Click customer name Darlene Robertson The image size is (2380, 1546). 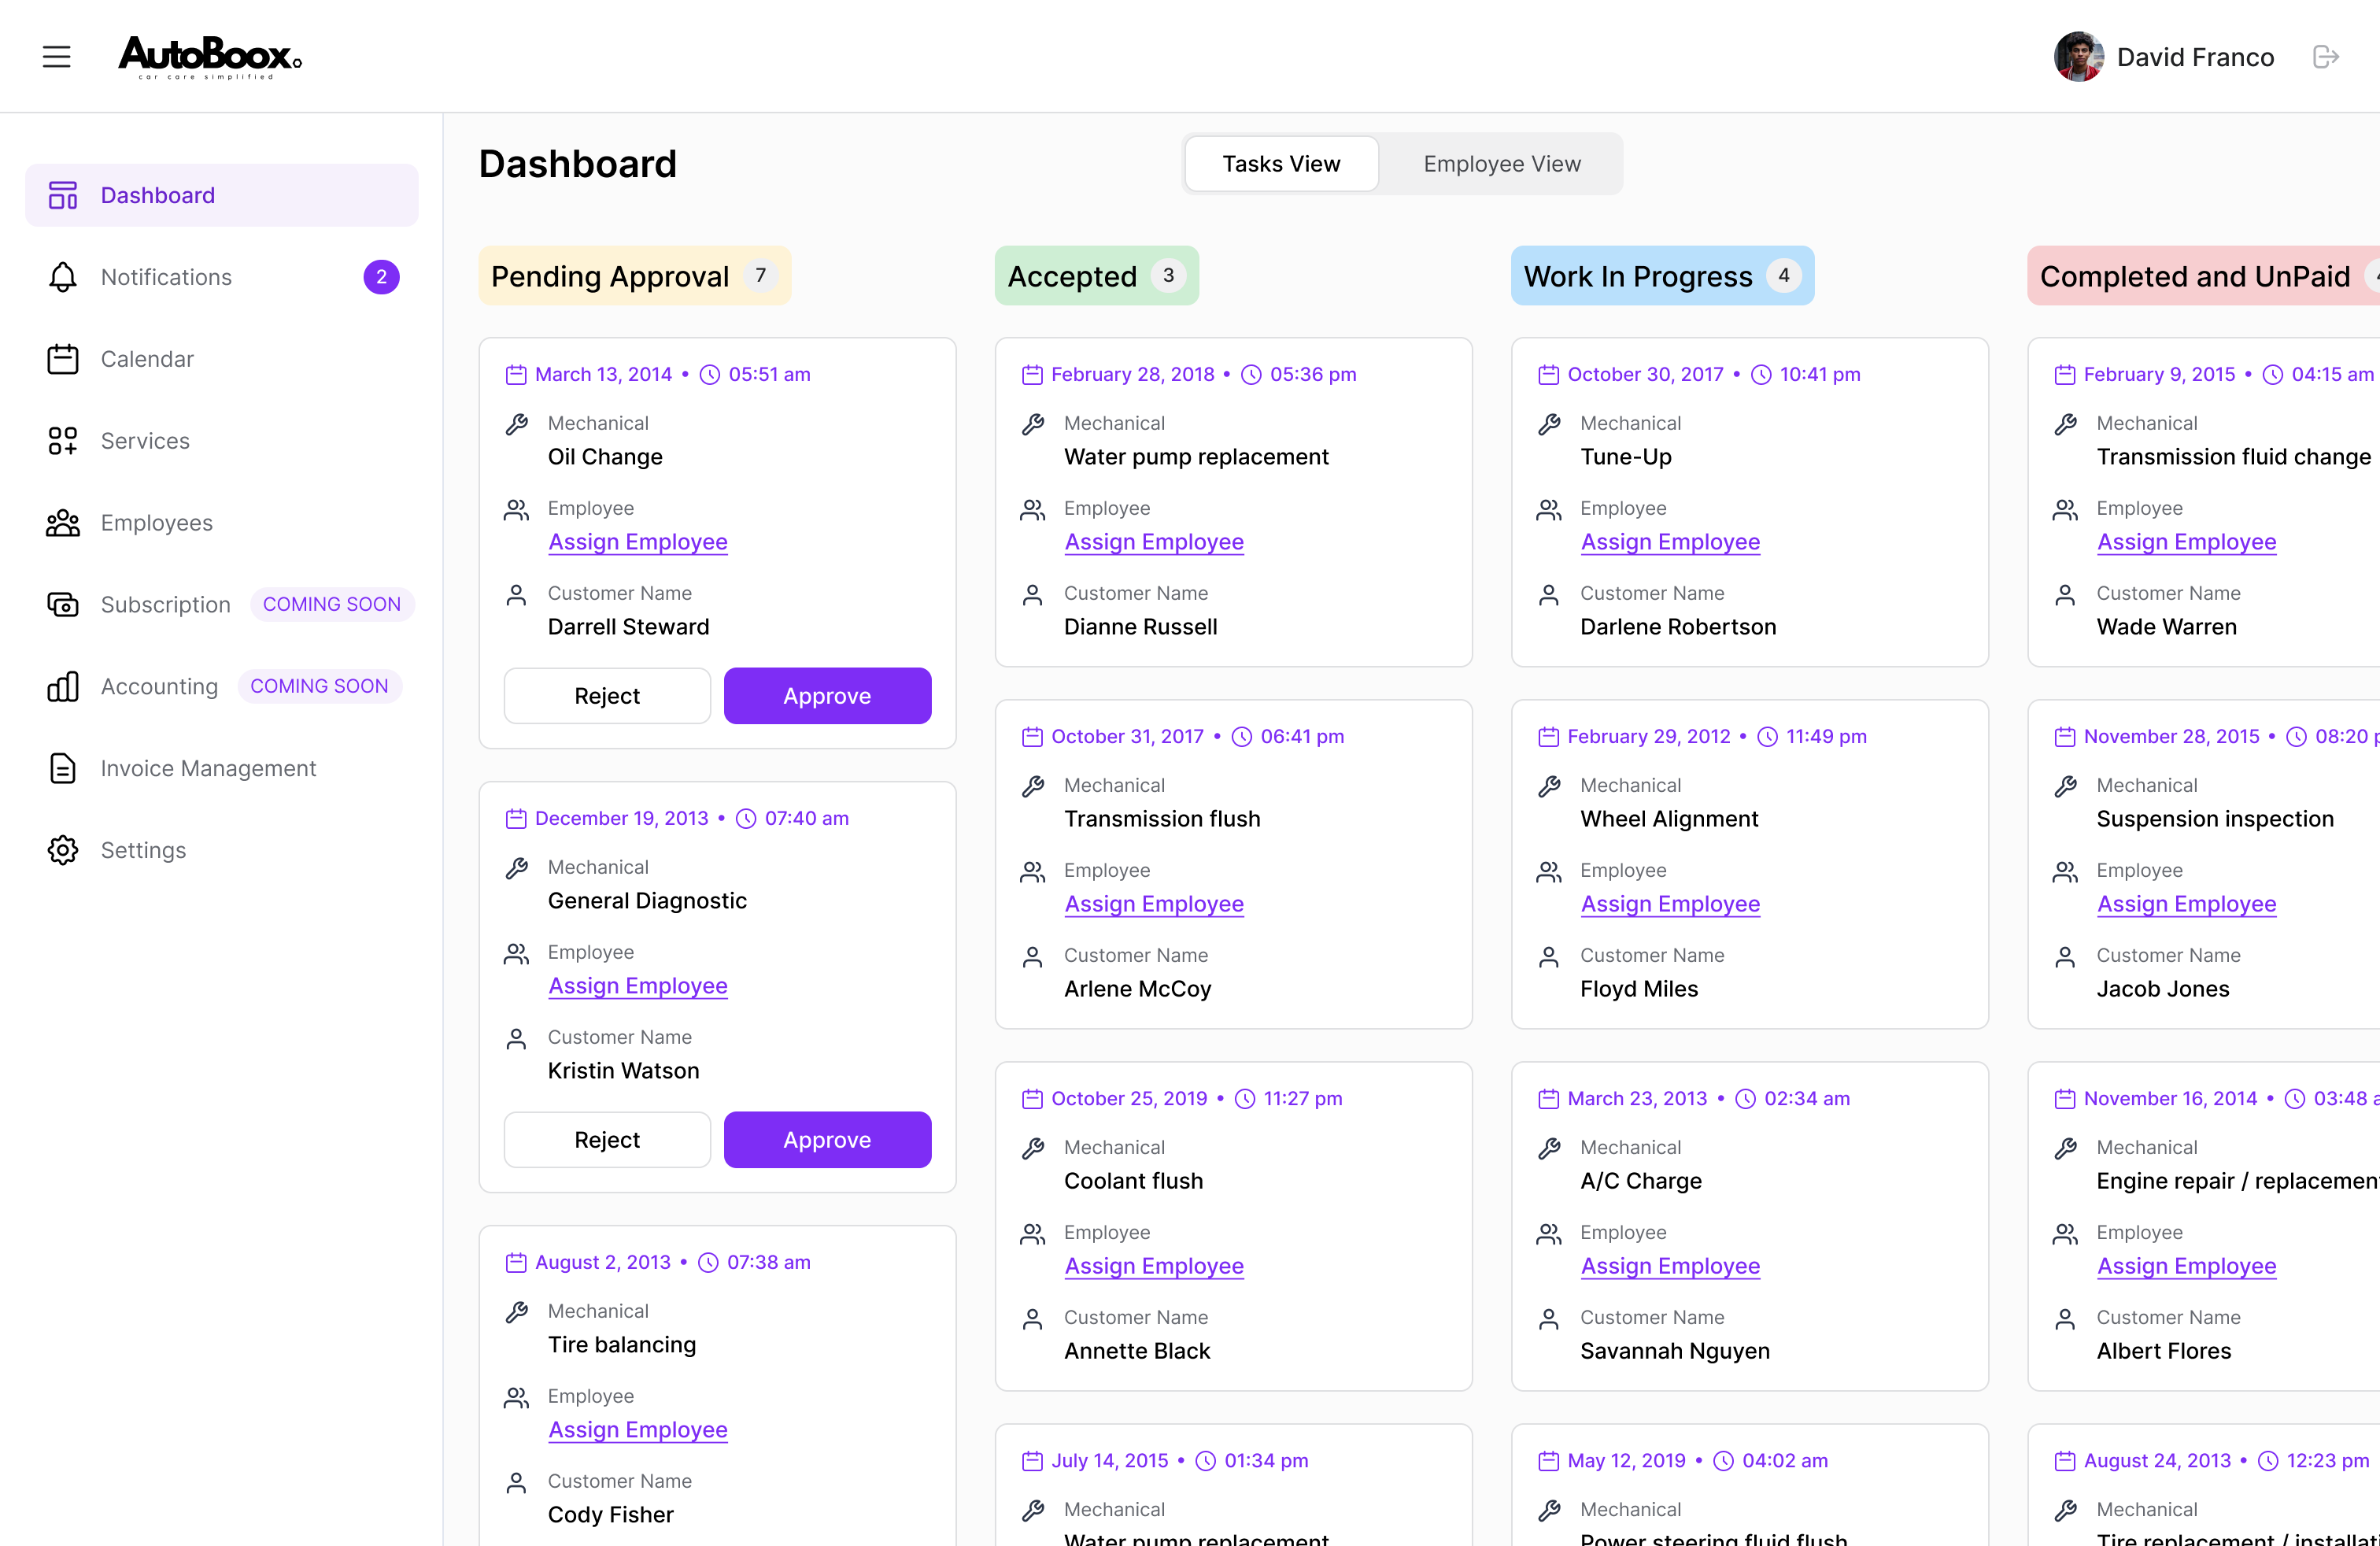pos(1678,627)
